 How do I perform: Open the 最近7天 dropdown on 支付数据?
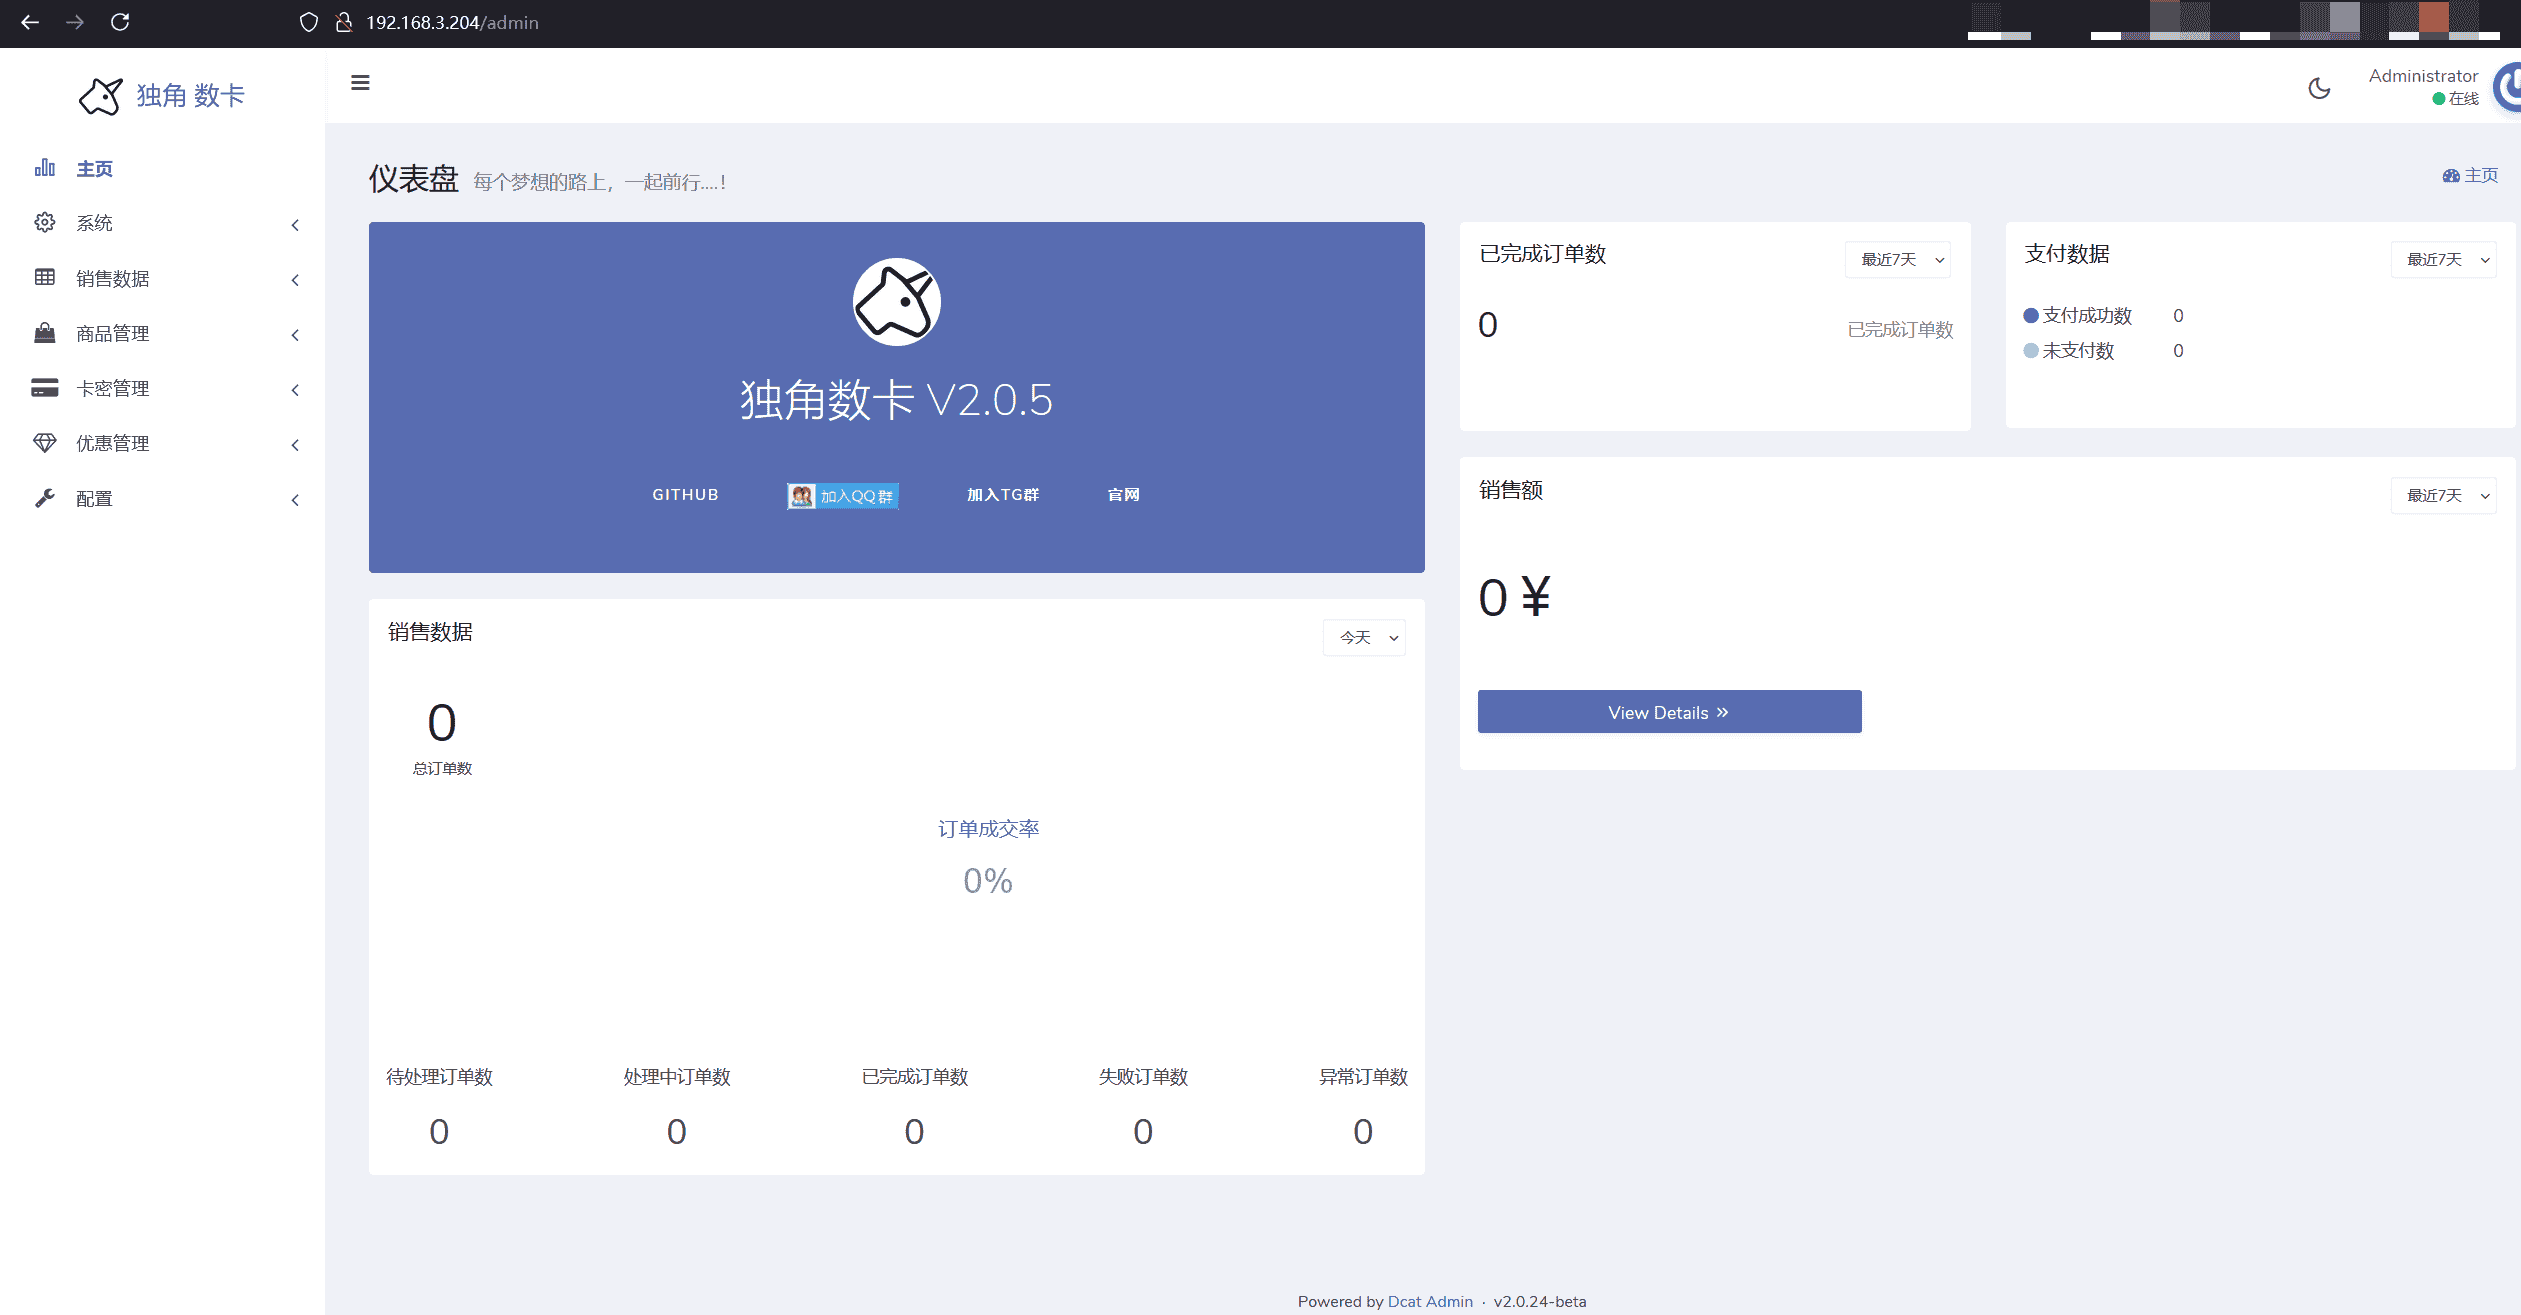[2443, 259]
